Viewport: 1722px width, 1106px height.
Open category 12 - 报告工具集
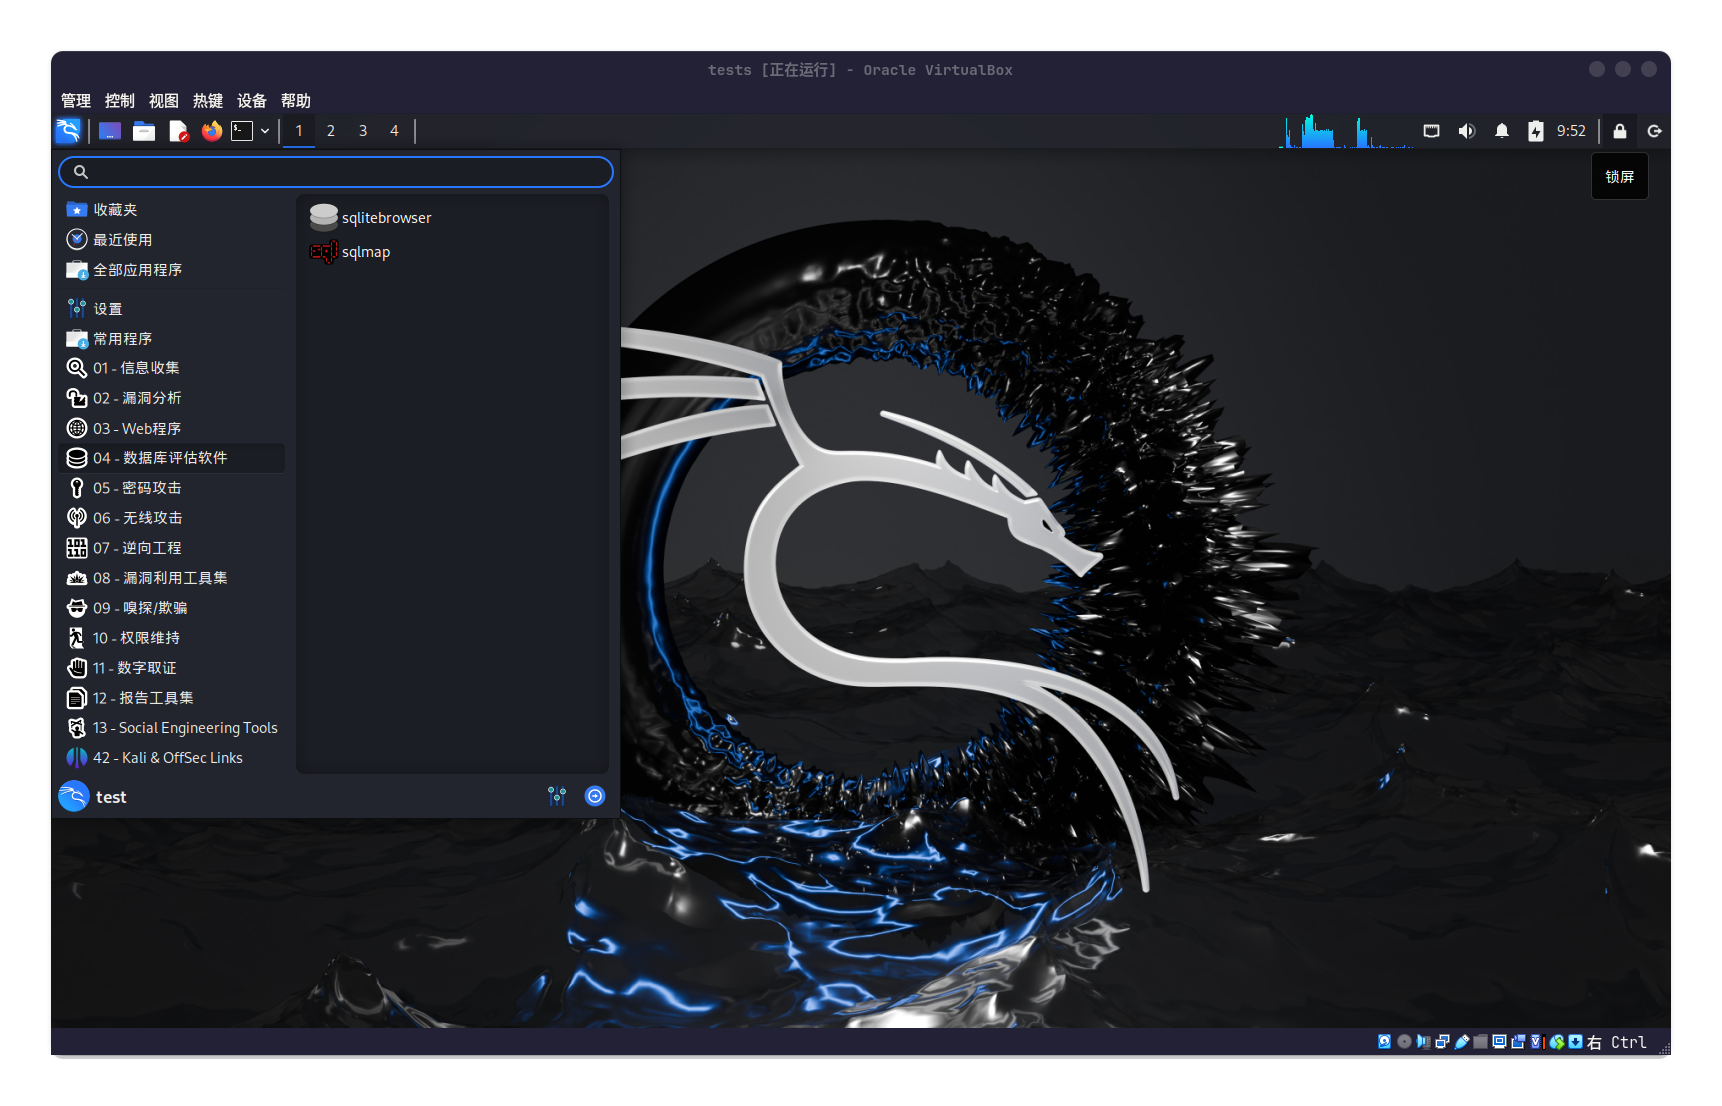point(174,698)
